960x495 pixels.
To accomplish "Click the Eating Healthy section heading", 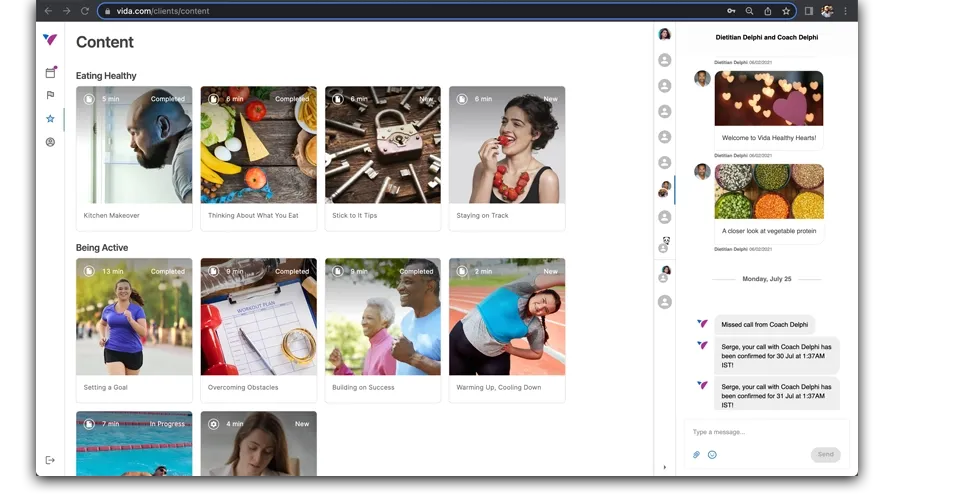I will tap(106, 76).
